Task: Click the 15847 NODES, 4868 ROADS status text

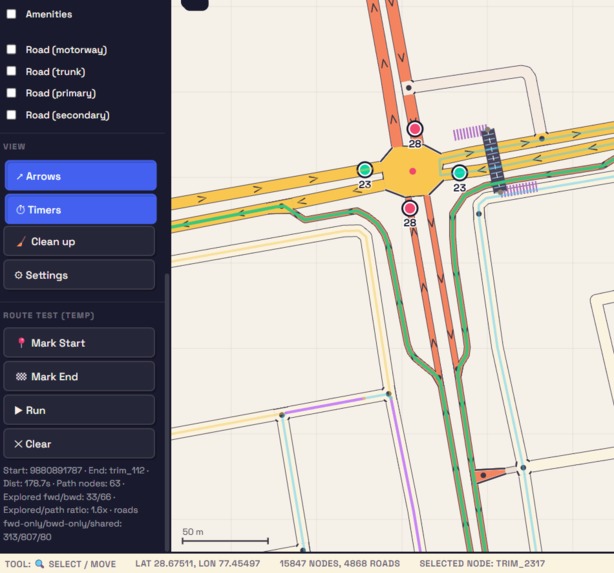Action: coord(340,564)
